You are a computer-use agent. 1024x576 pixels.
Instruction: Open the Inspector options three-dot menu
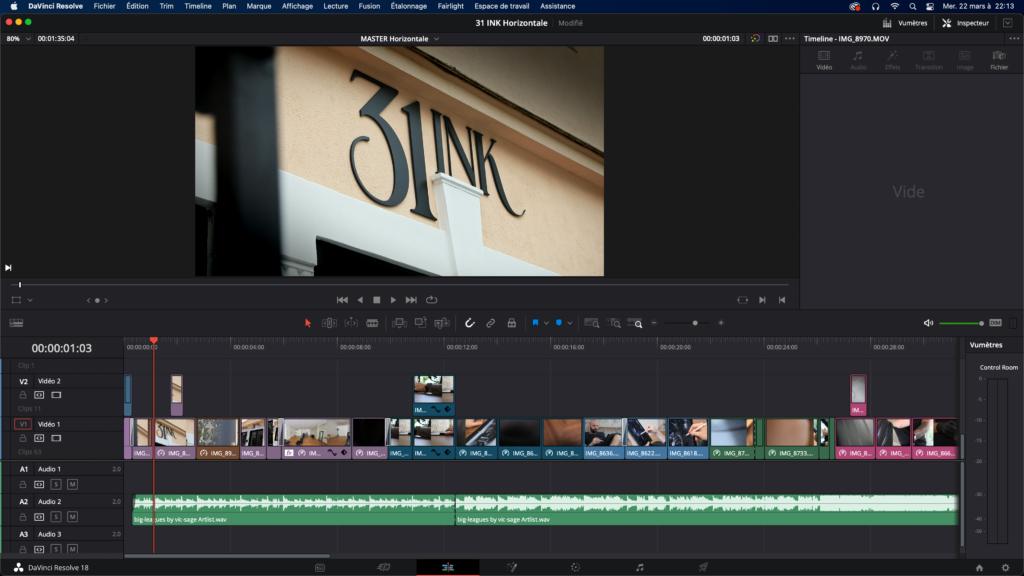tap(1014, 39)
